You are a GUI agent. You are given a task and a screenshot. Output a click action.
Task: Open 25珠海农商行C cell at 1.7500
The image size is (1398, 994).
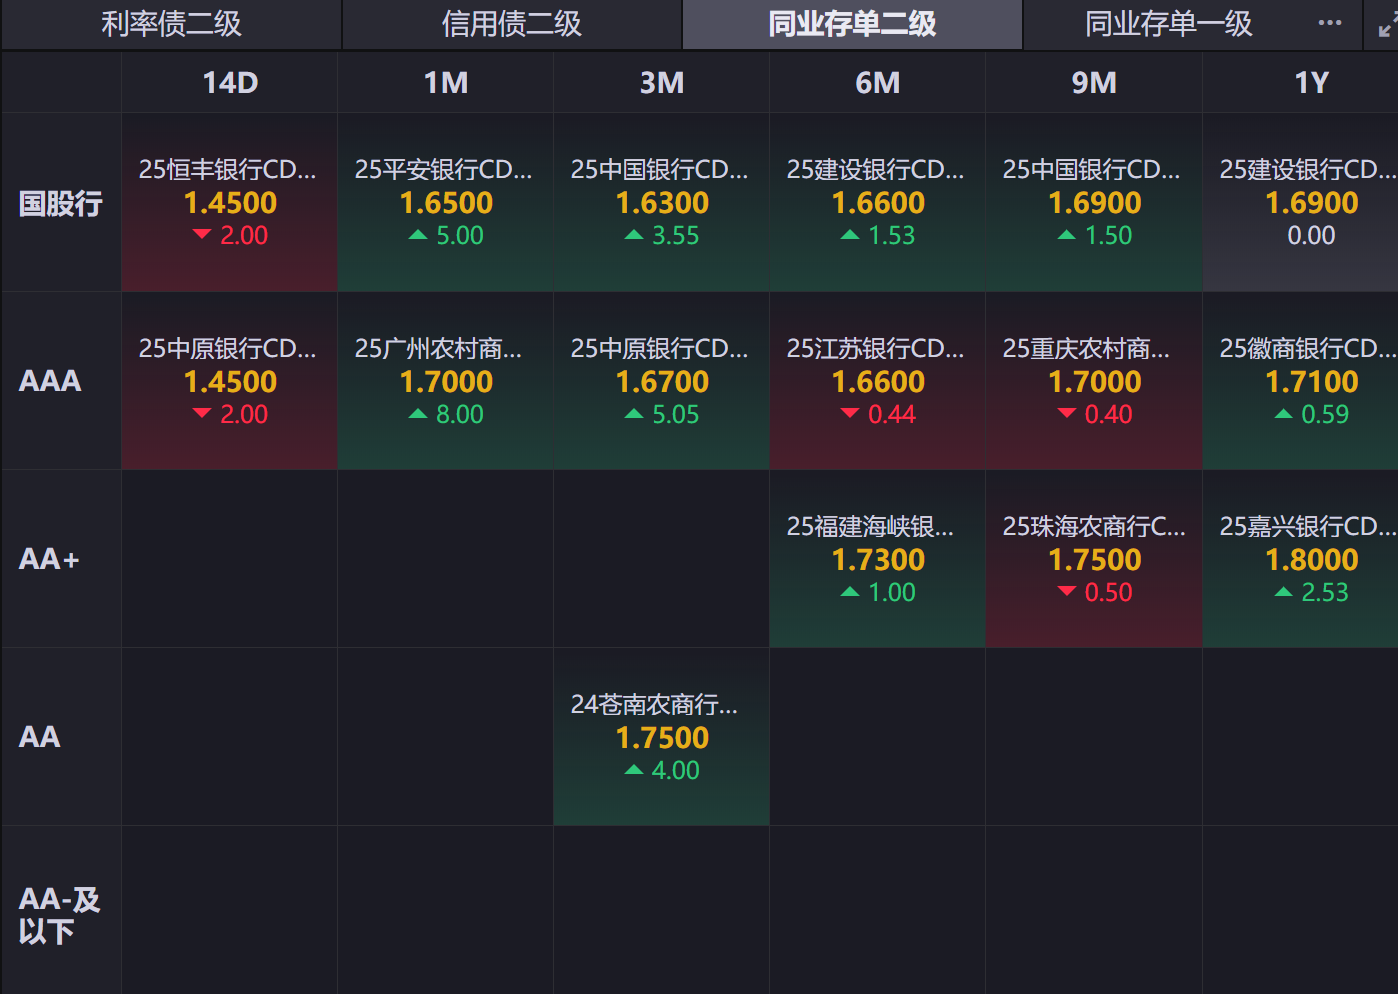[1094, 559]
